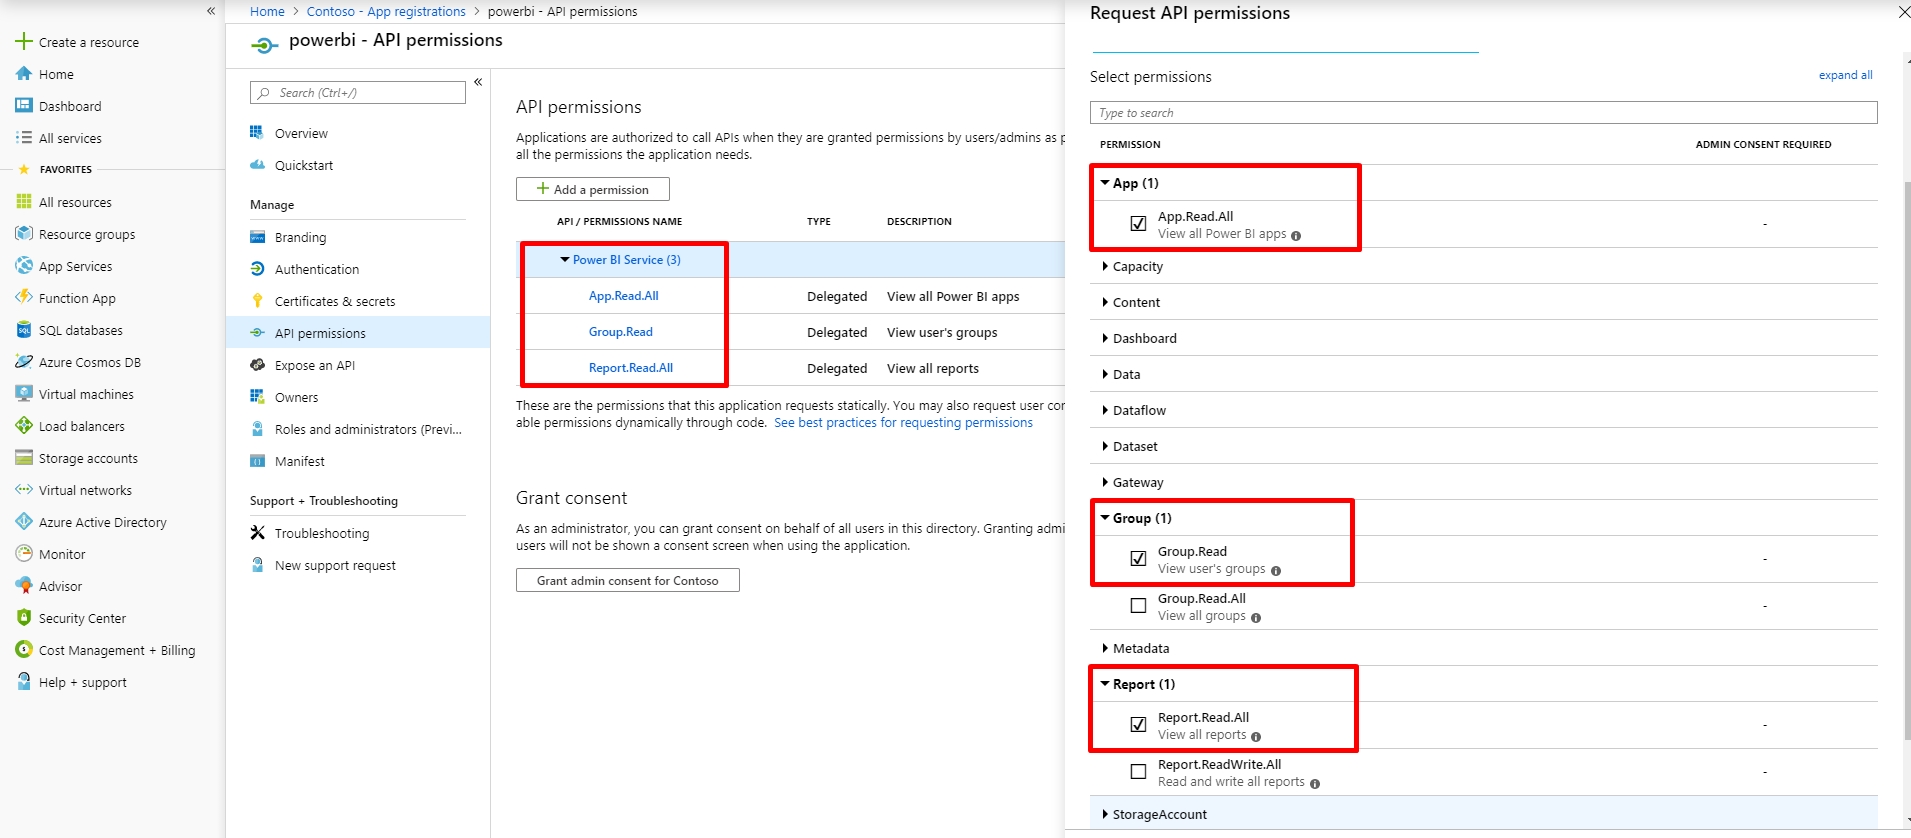Screen dimensions: 1911x838
Task: Check the Group.Read.All permission checkbox
Action: coord(1138,606)
